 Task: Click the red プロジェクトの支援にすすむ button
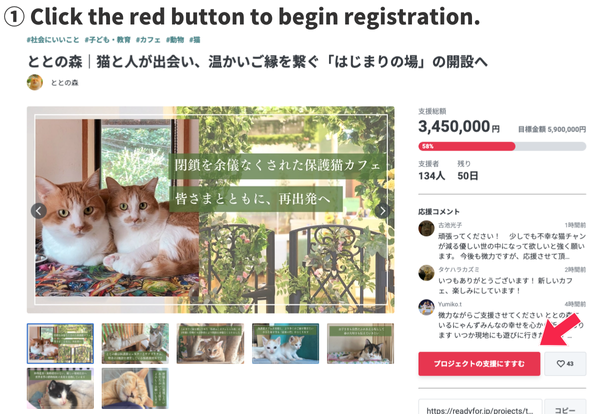(x=479, y=364)
